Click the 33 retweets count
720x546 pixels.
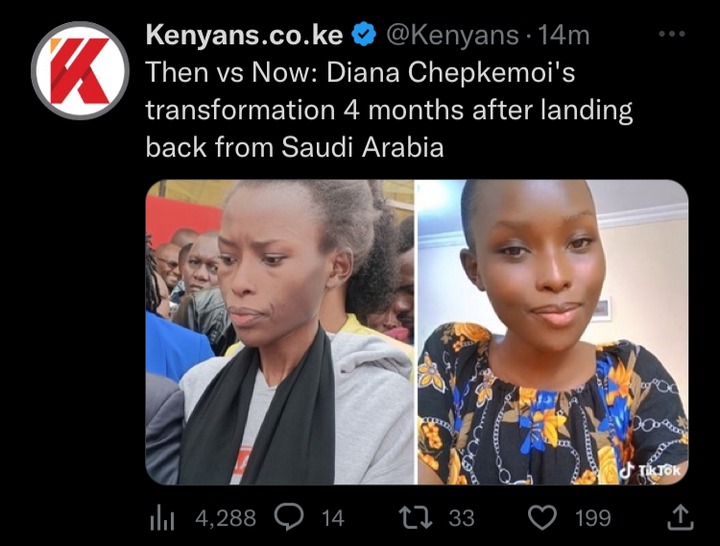[461, 518]
